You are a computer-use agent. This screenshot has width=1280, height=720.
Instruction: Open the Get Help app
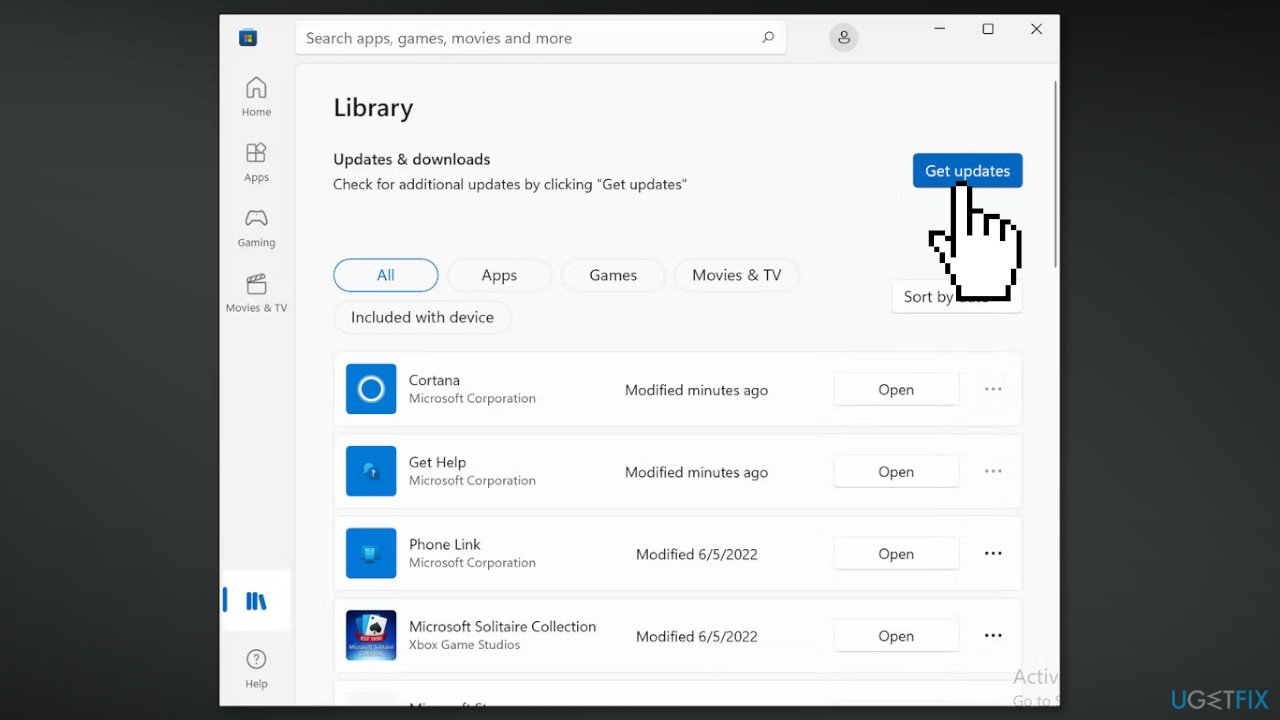(x=896, y=471)
